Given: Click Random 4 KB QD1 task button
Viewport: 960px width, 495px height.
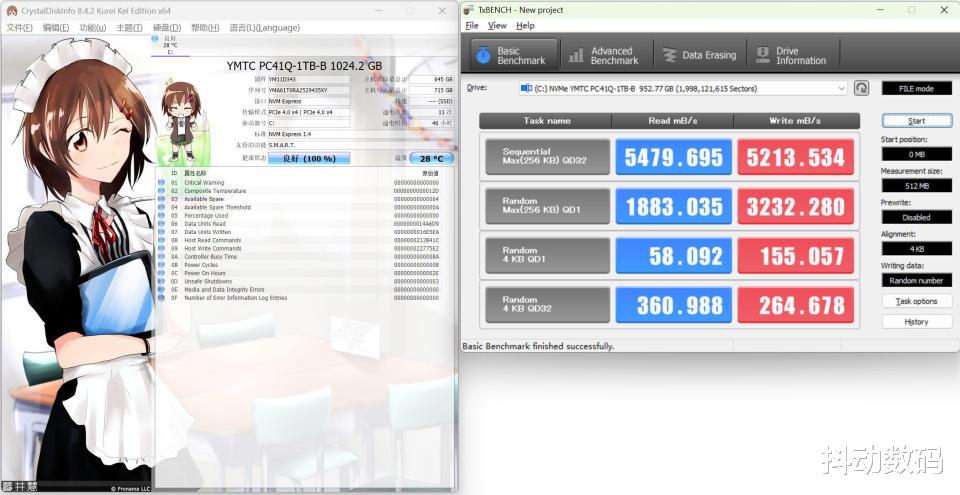Looking at the screenshot, I should [547, 255].
